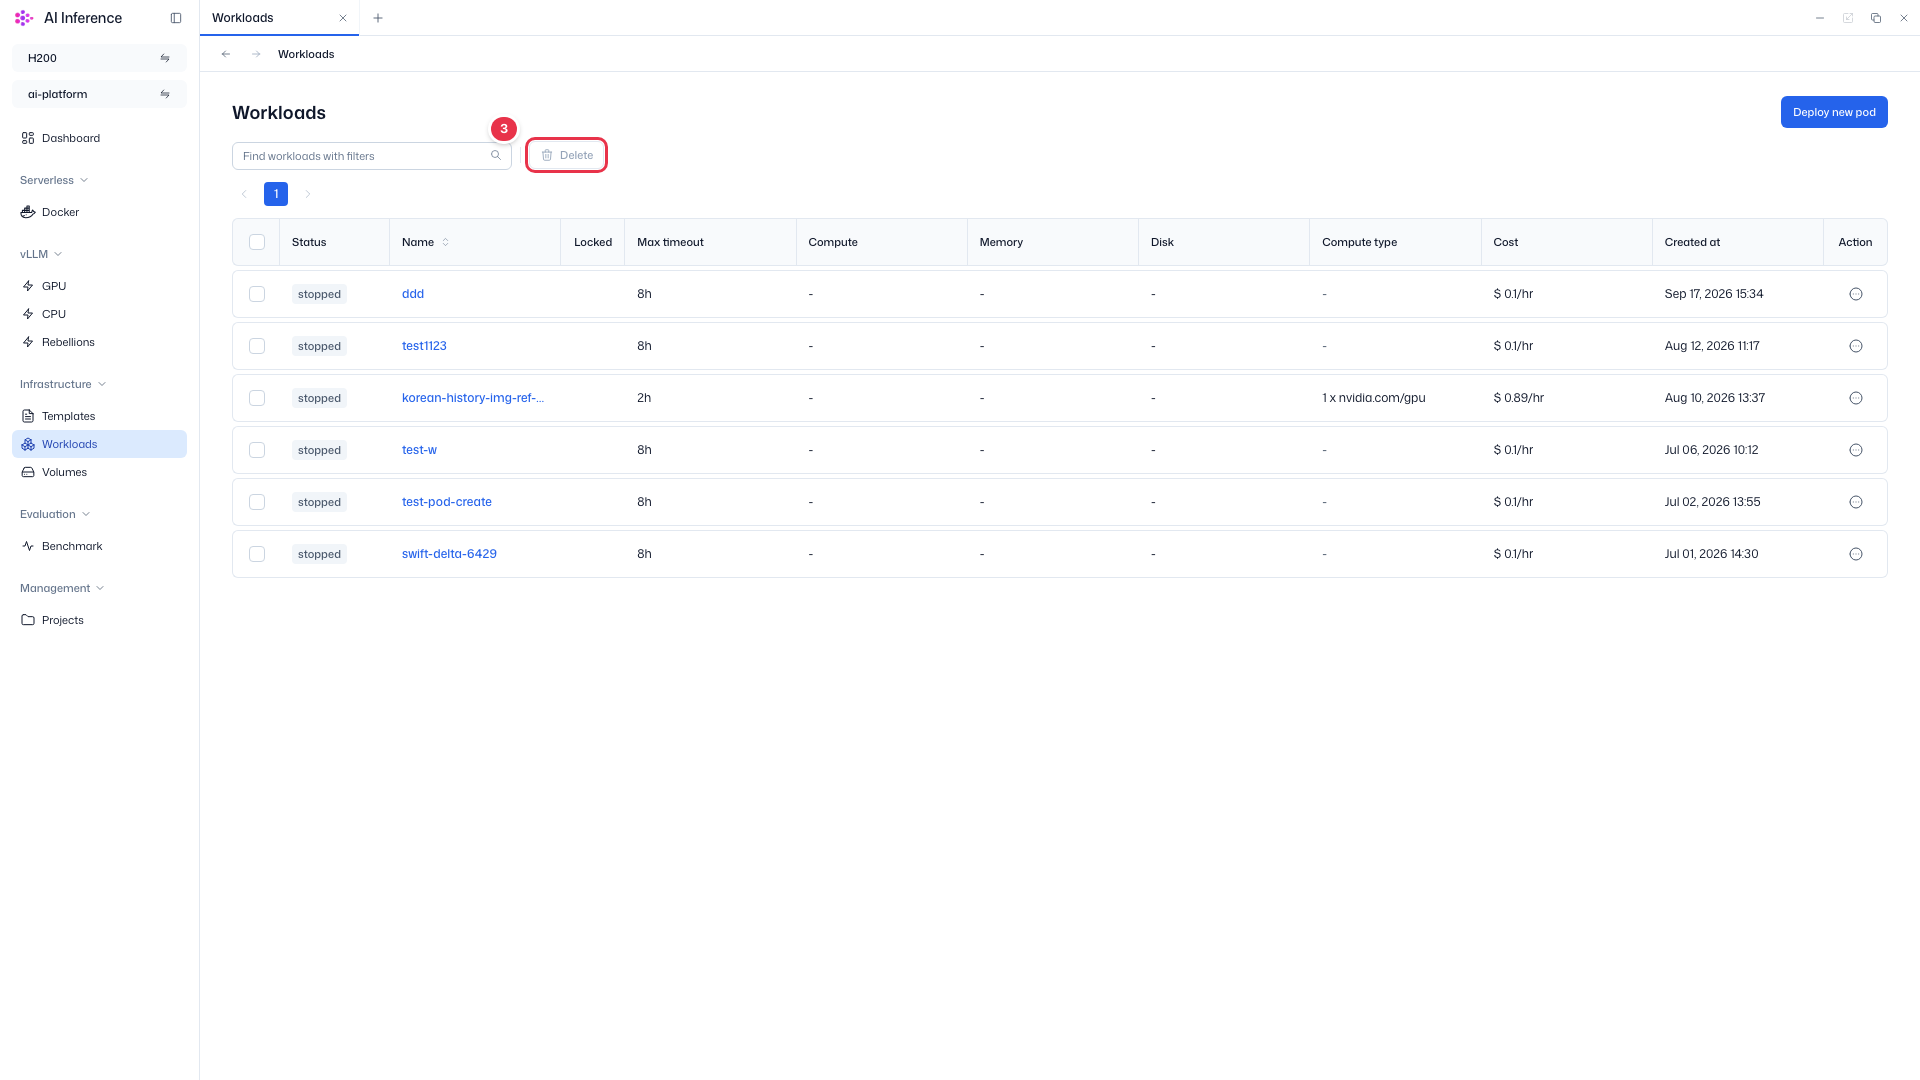Switch the ai-platform project selector
Screen dimensions: 1920x1080
(x=99, y=94)
